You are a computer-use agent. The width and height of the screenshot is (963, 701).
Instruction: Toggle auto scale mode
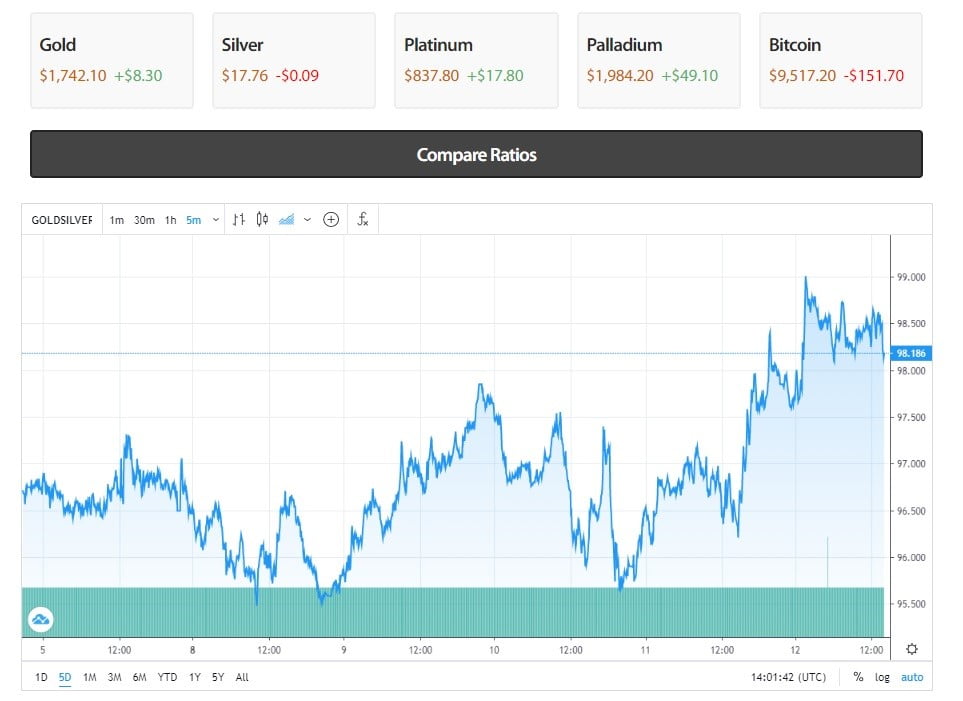point(911,677)
